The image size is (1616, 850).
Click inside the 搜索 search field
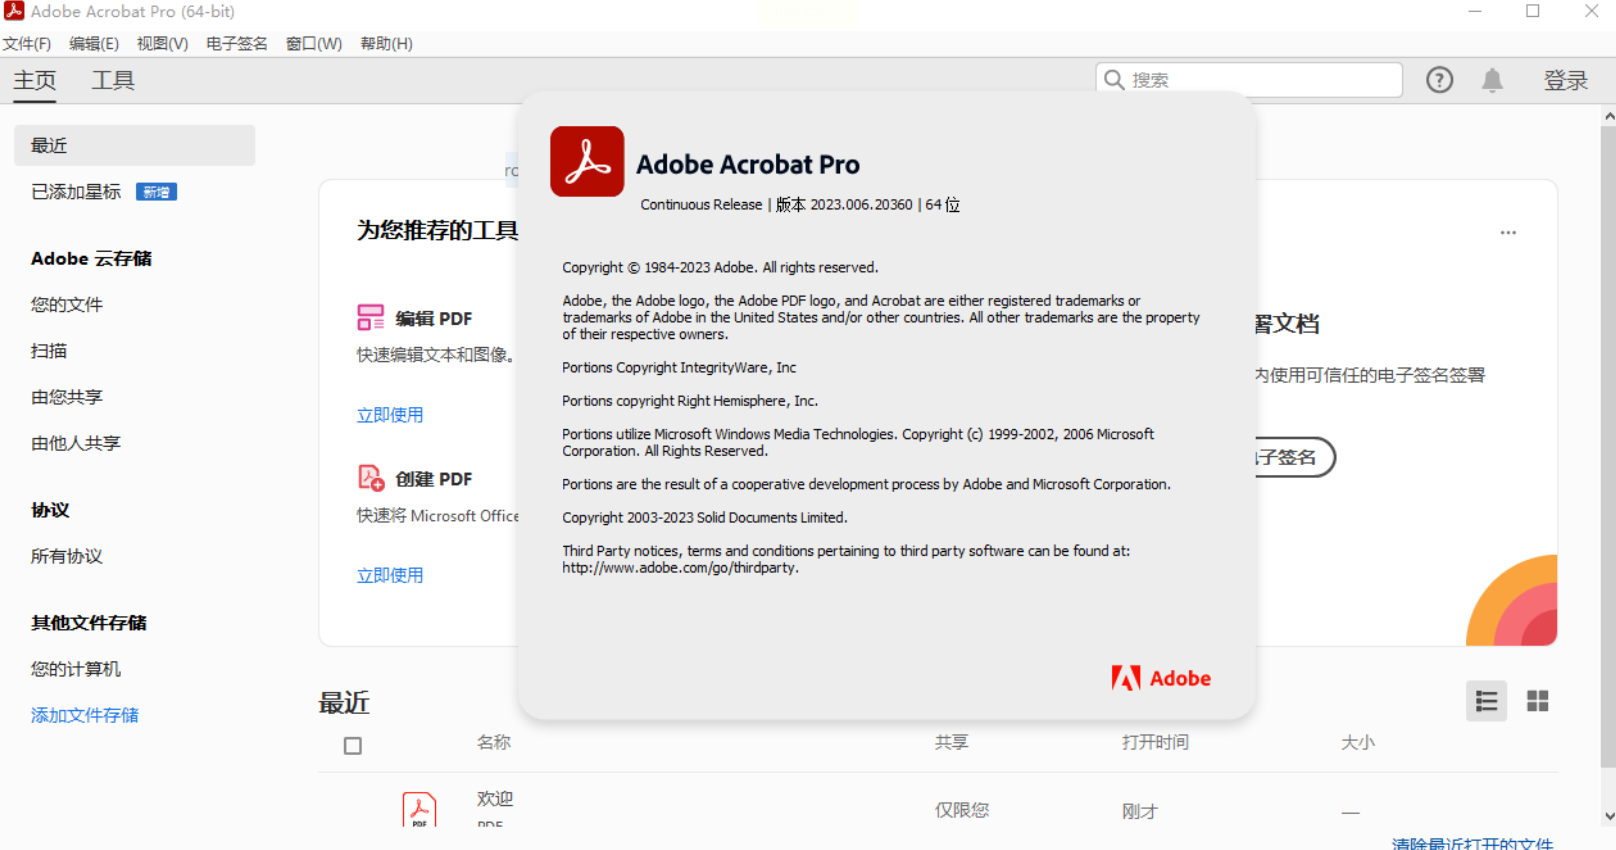point(1249,80)
